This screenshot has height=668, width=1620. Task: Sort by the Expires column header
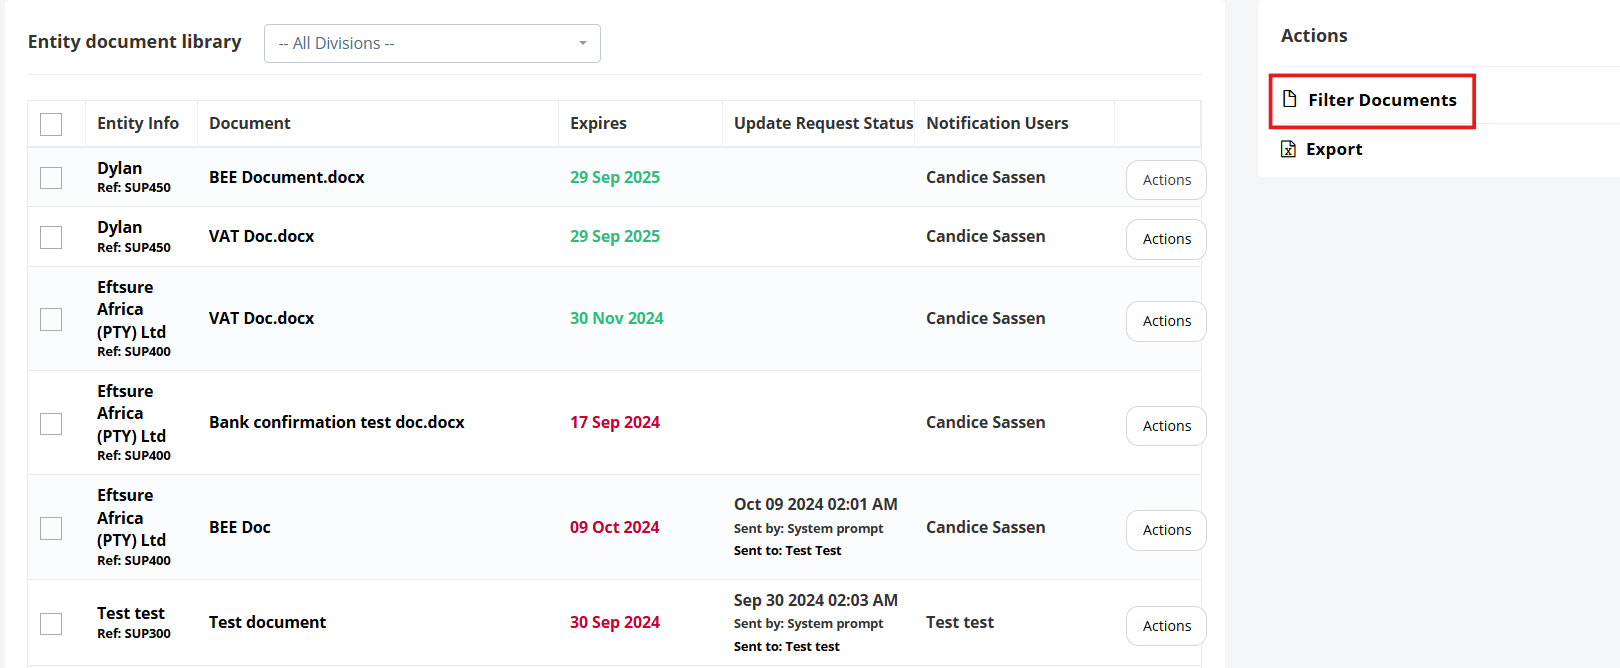tap(598, 123)
